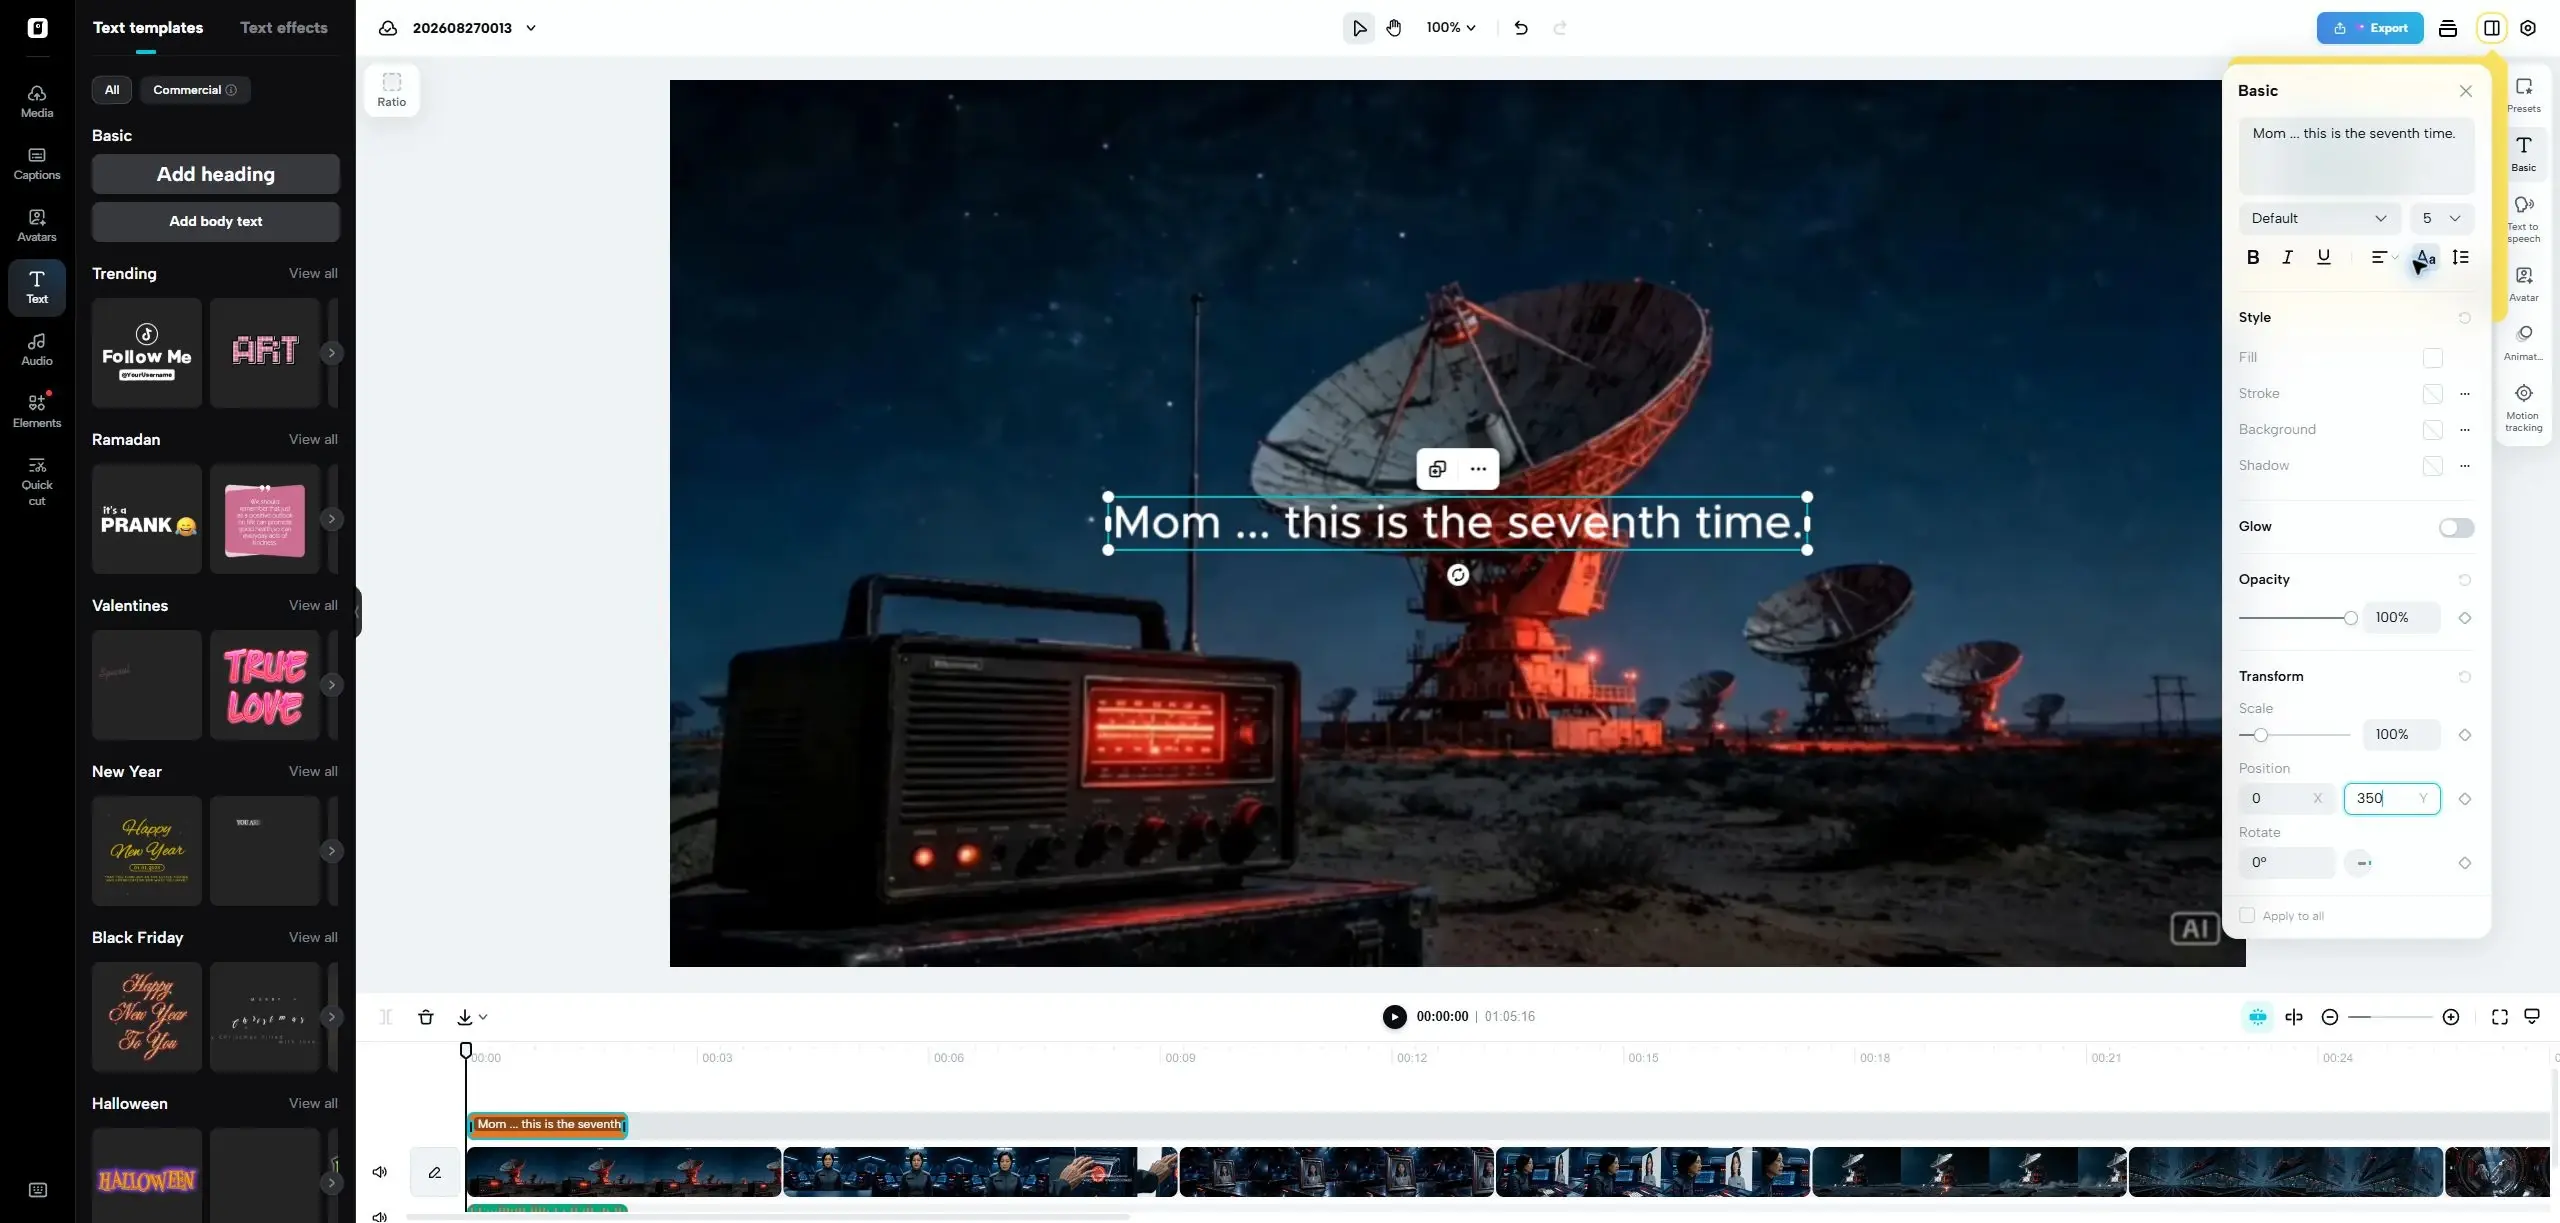Select the pointer tool

point(1359,28)
